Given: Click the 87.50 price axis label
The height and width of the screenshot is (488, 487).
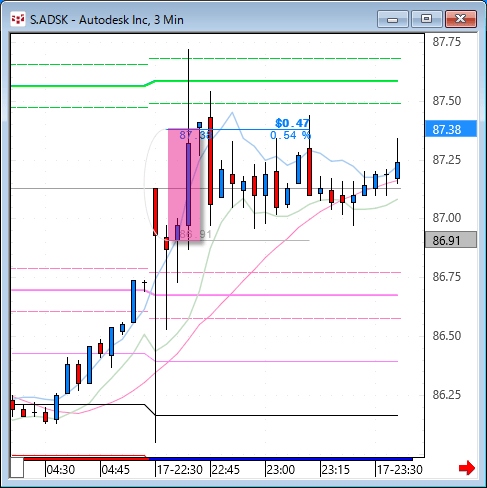Looking at the screenshot, I should [x=447, y=101].
